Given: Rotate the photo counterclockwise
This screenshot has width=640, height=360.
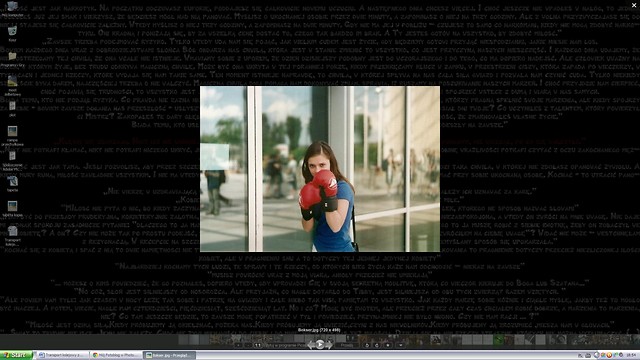Looking at the screenshot, I should [367, 345].
